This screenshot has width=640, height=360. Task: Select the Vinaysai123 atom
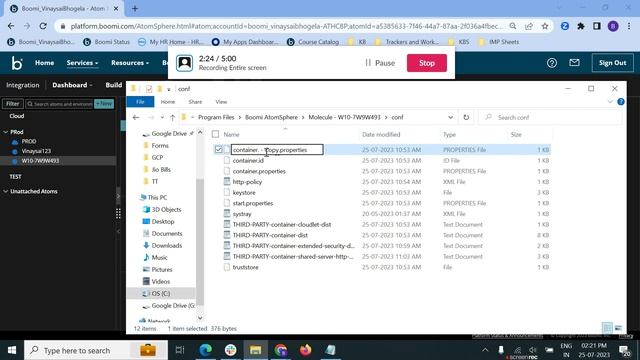[36, 151]
